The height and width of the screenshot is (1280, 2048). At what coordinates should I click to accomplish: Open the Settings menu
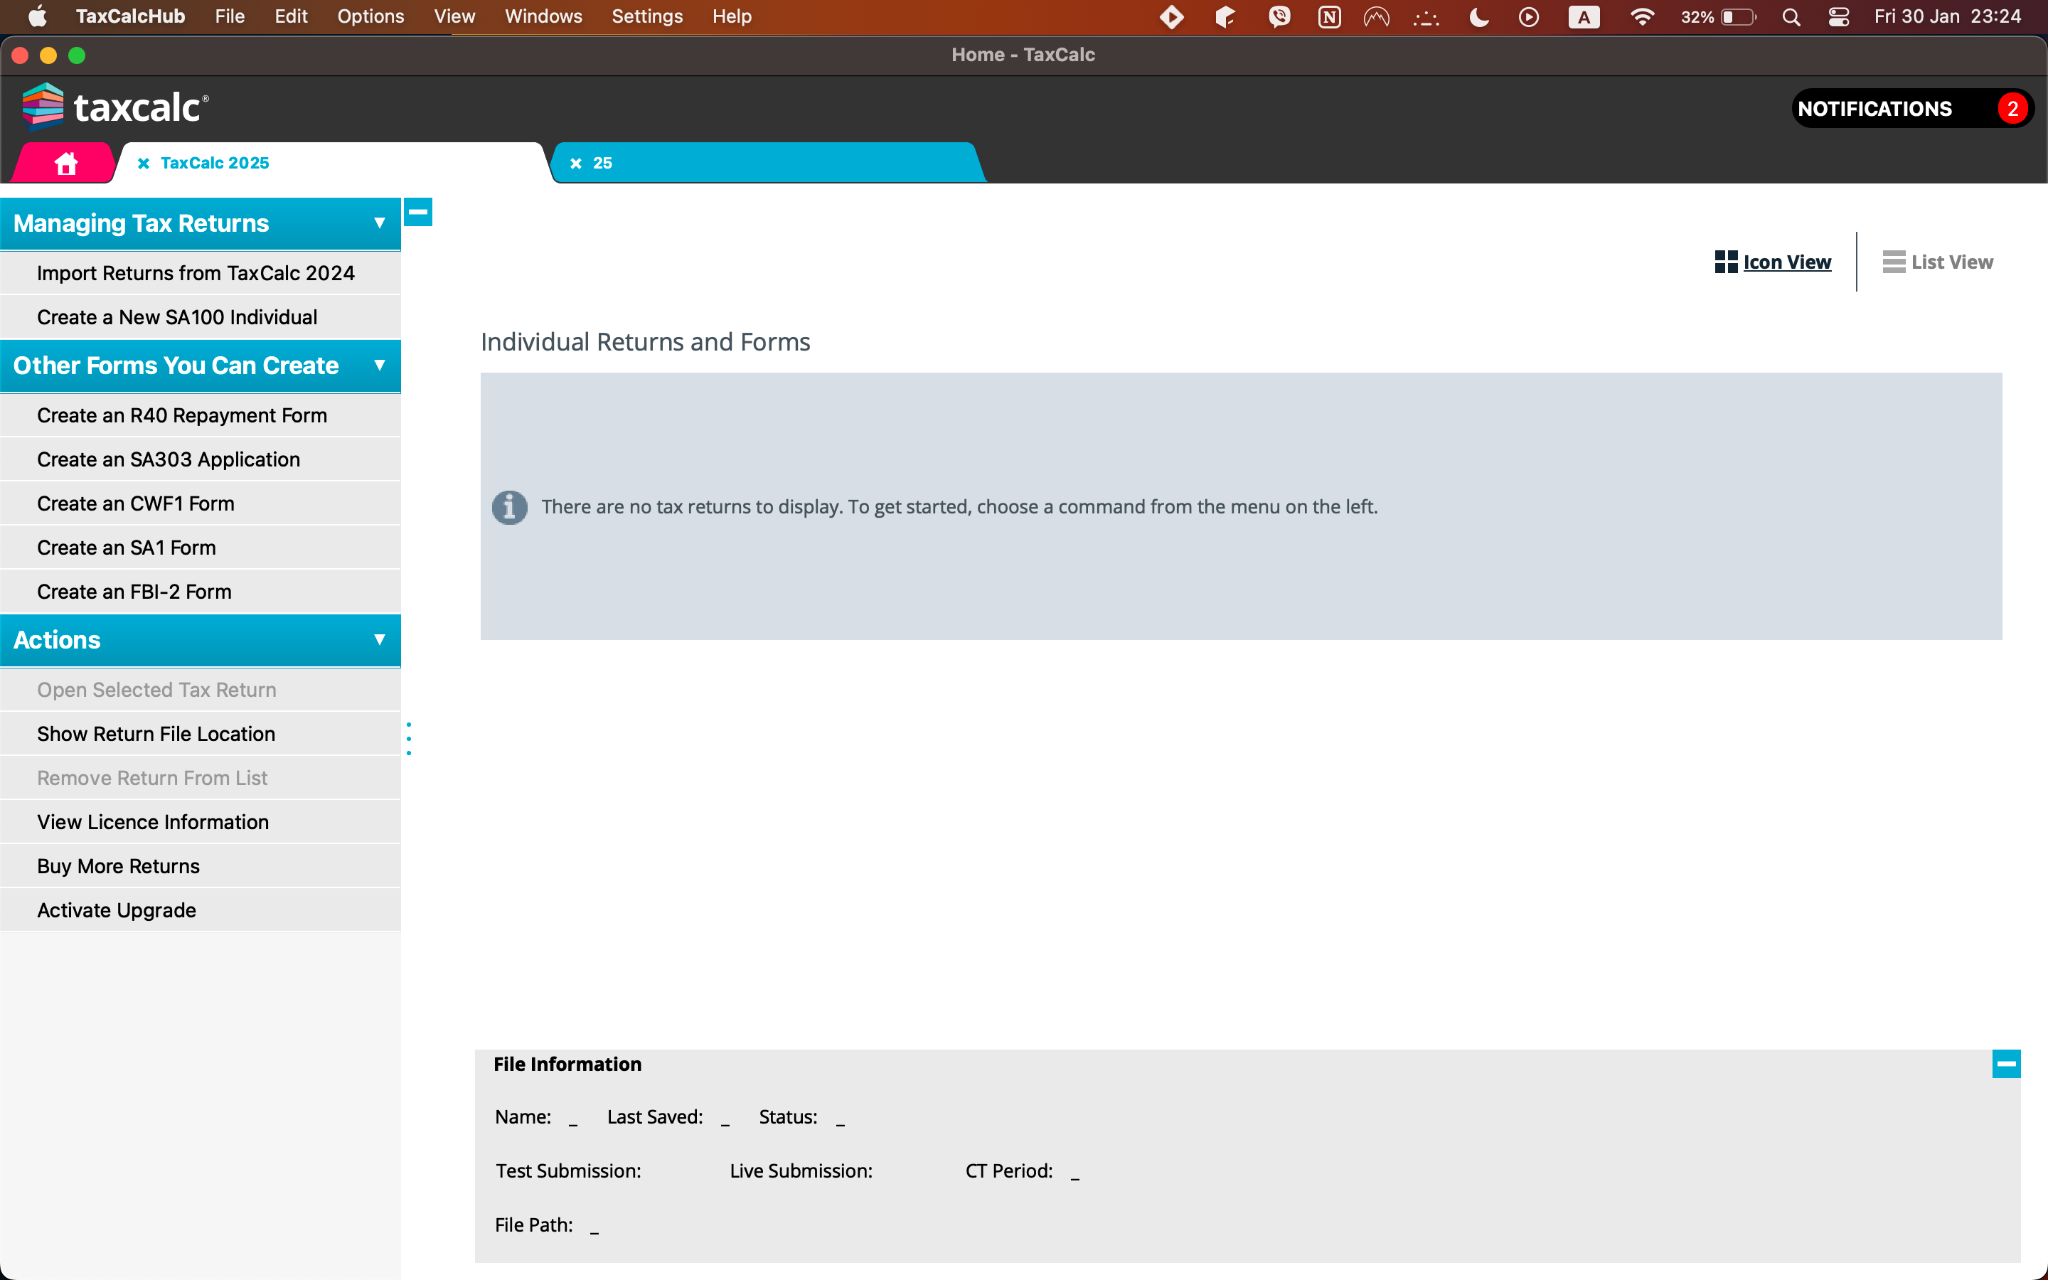tap(647, 17)
